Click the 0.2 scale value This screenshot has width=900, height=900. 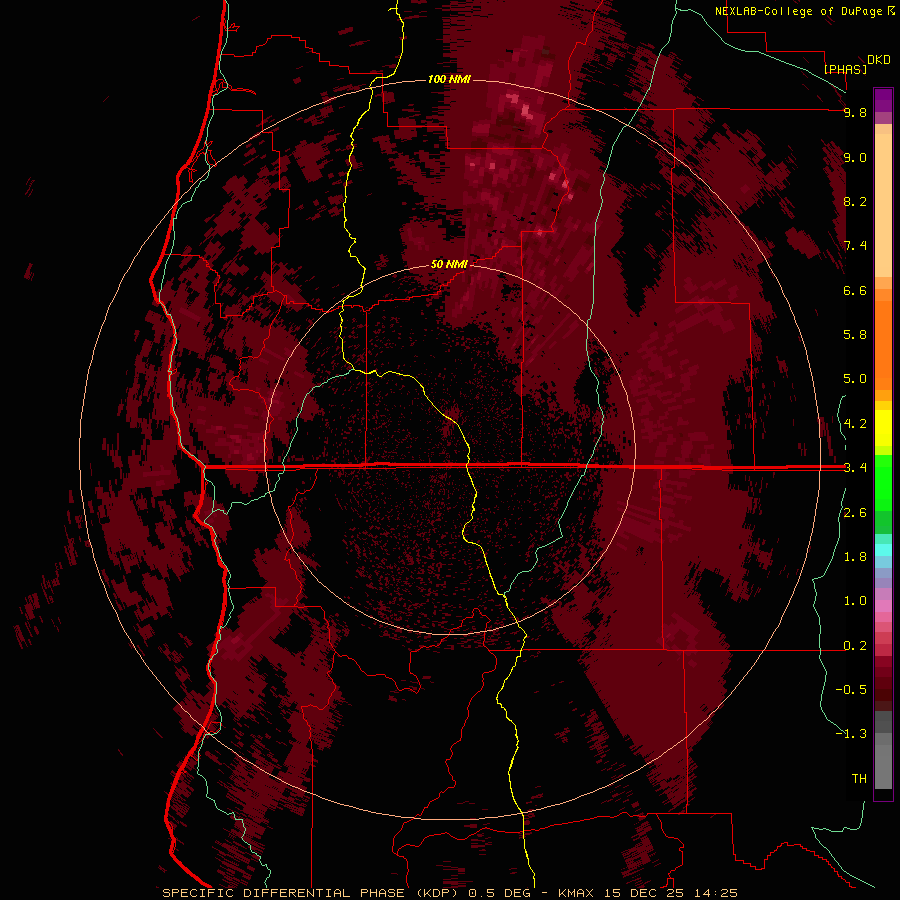click(x=855, y=646)
